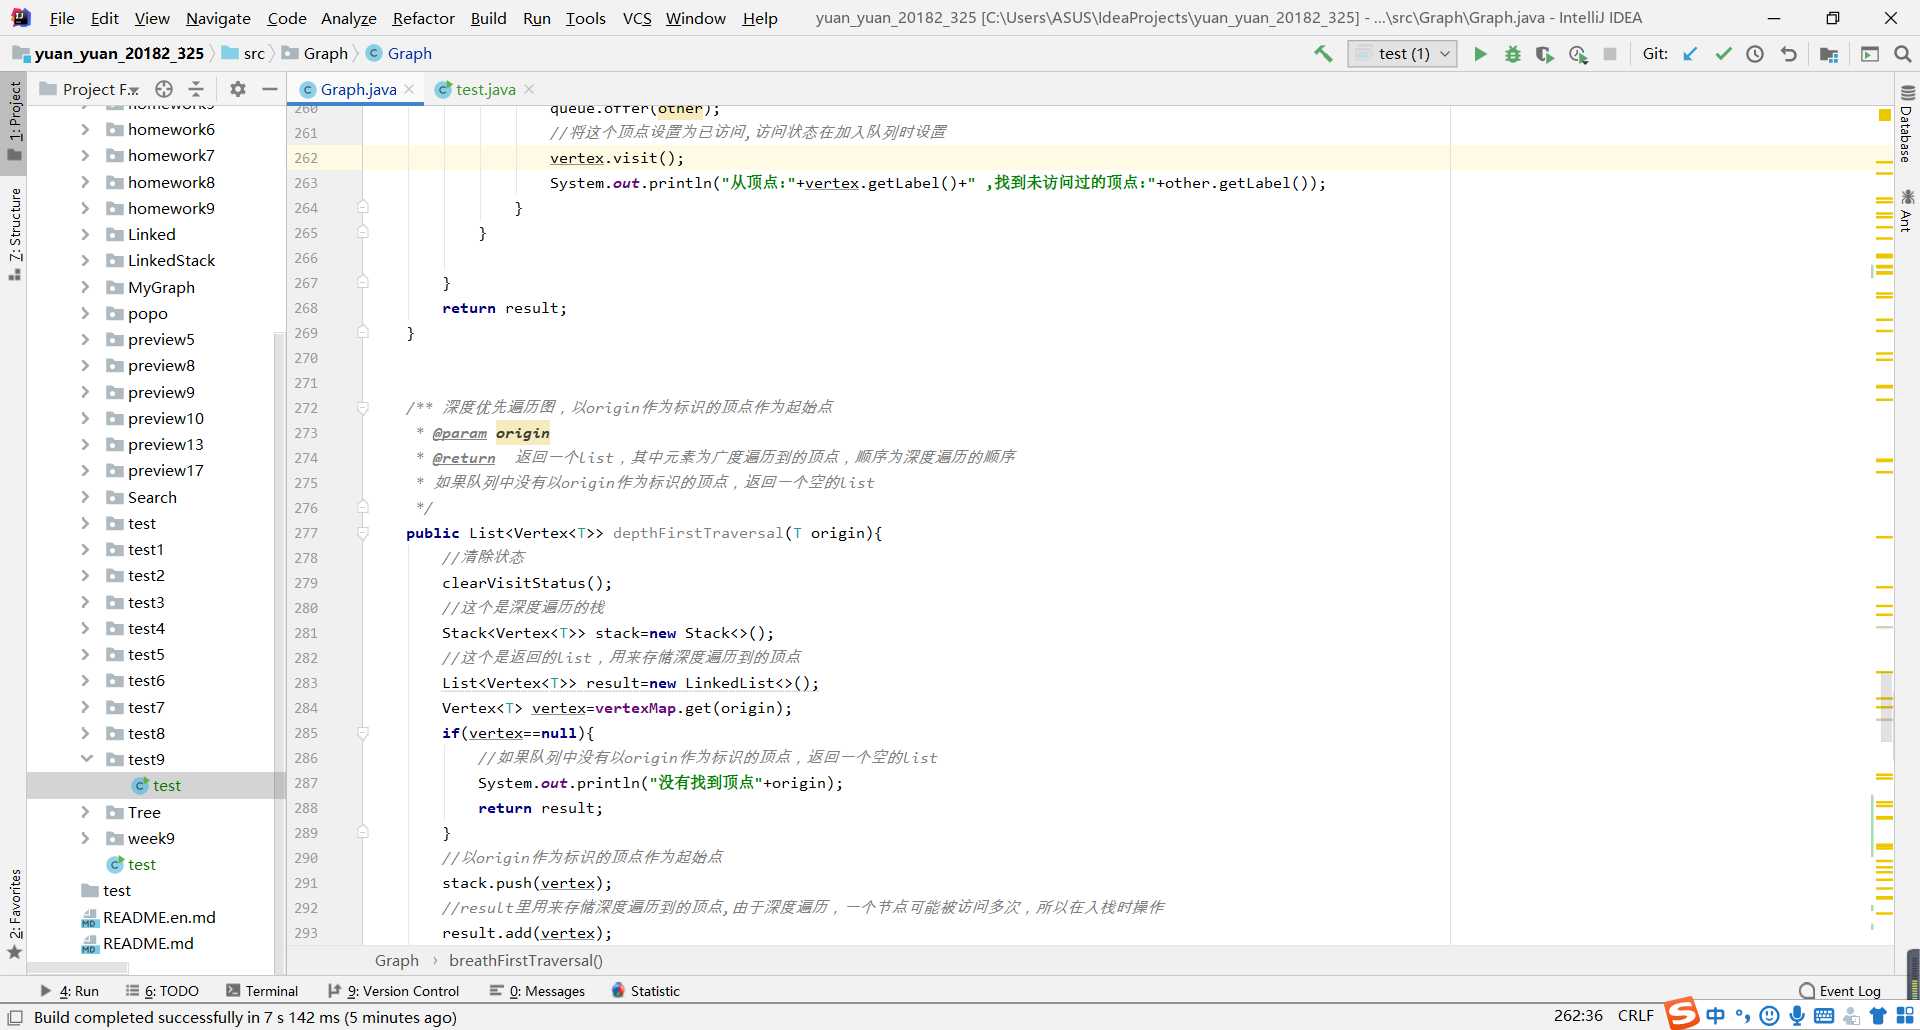Hide the project tool window
This screenshot has width=1920, height=1030.
[269, 89]
